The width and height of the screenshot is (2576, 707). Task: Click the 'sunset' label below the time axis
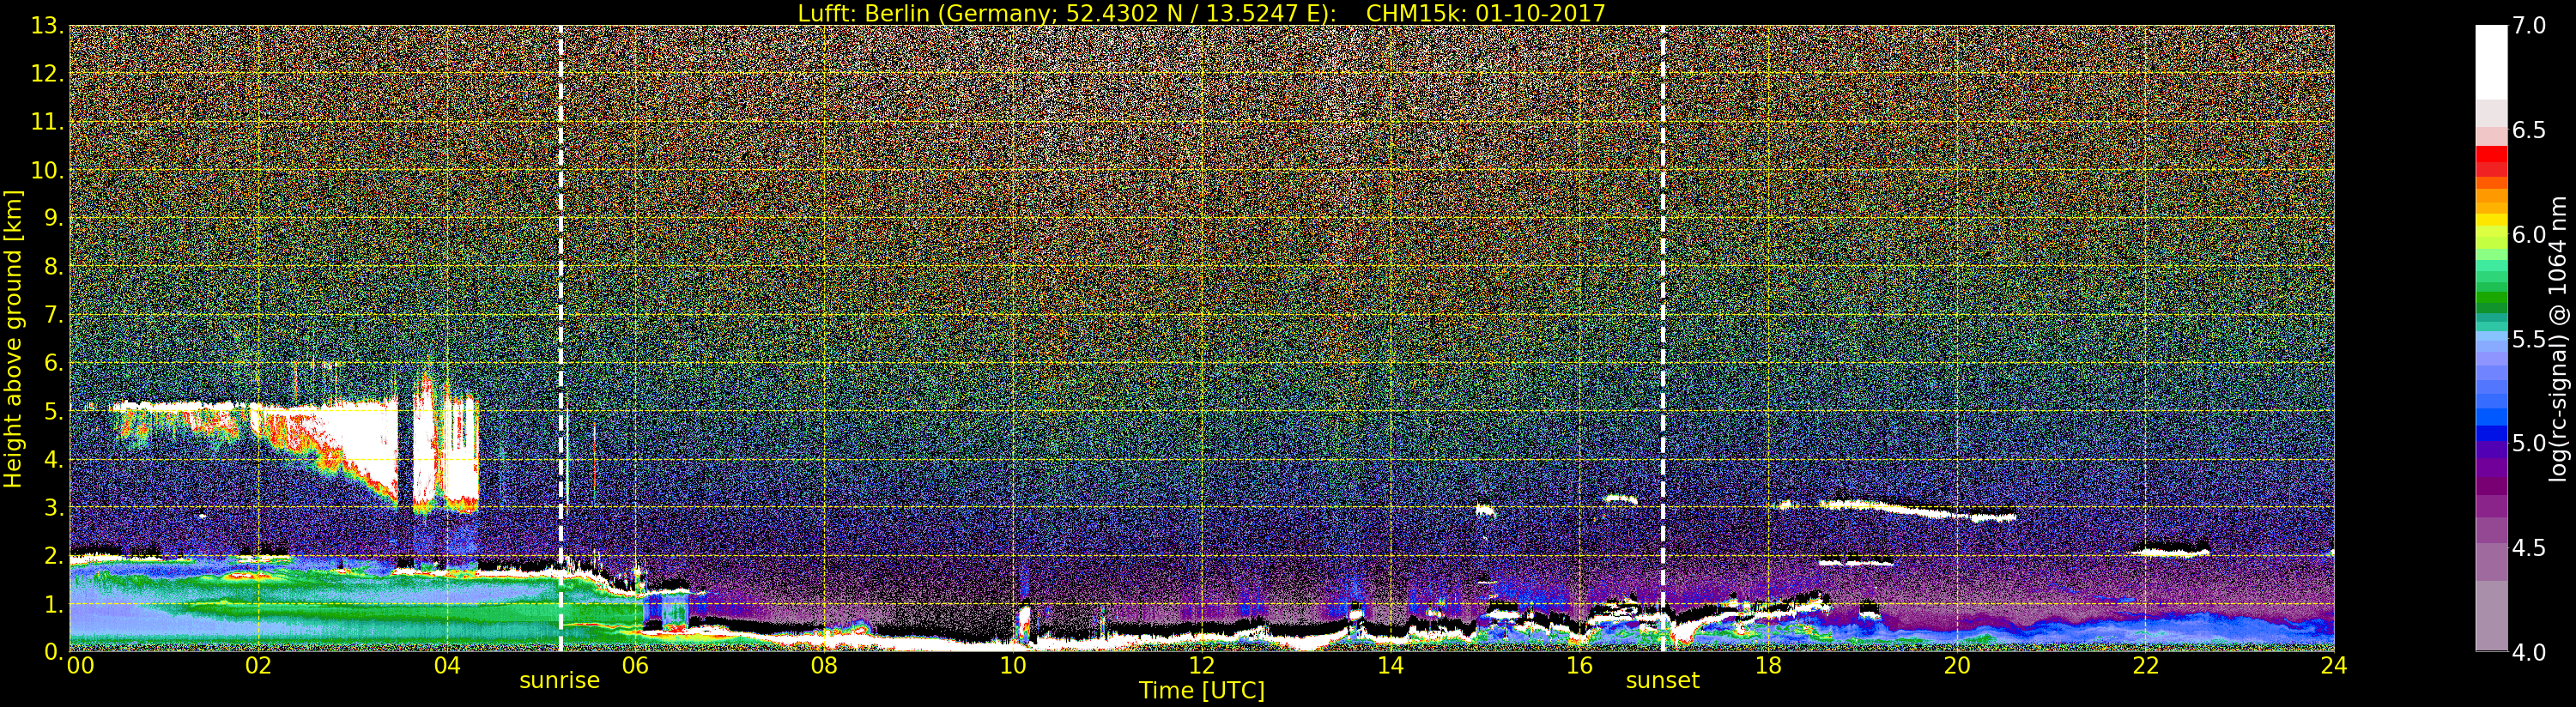(1663, 681)
